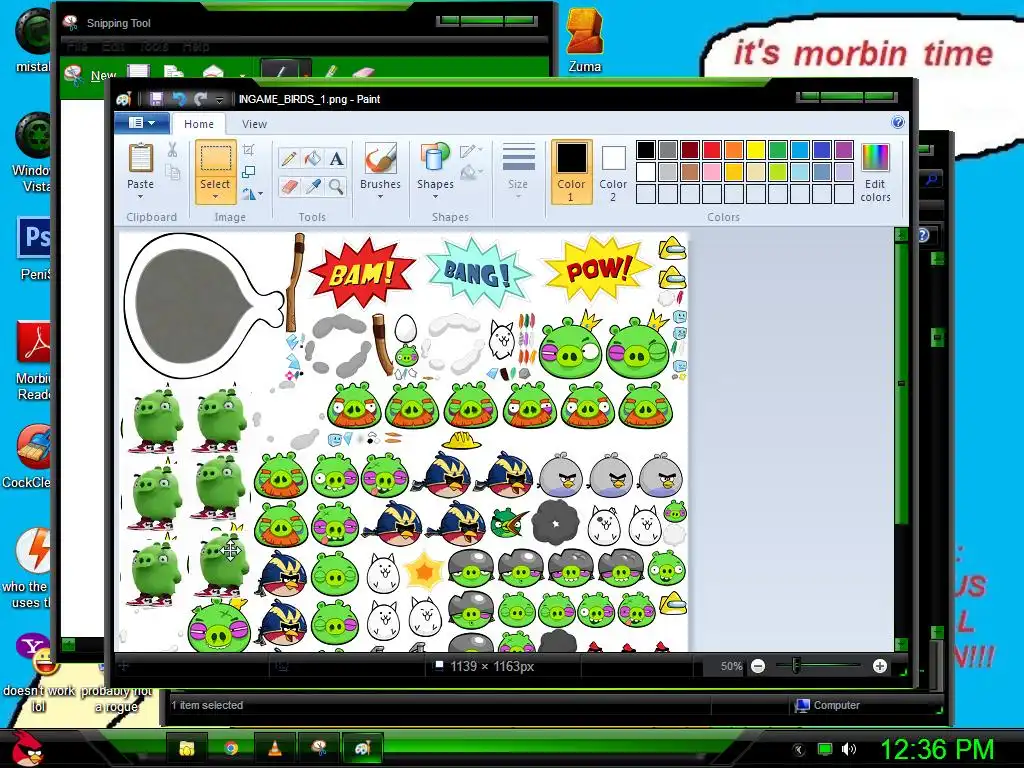Screen dimensions: 1024x768
Task: Open the Shapes gallery icon
Action: [435, 159]
